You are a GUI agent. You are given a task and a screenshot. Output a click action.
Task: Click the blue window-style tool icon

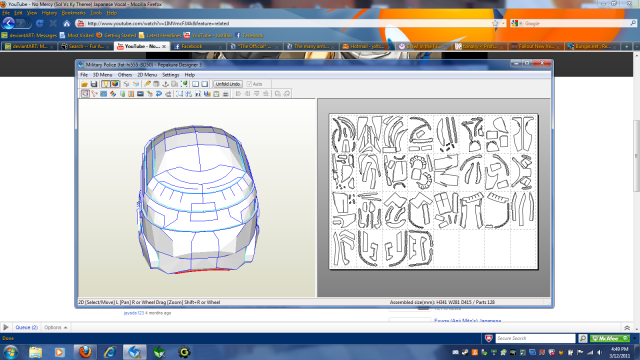(104, 94)
